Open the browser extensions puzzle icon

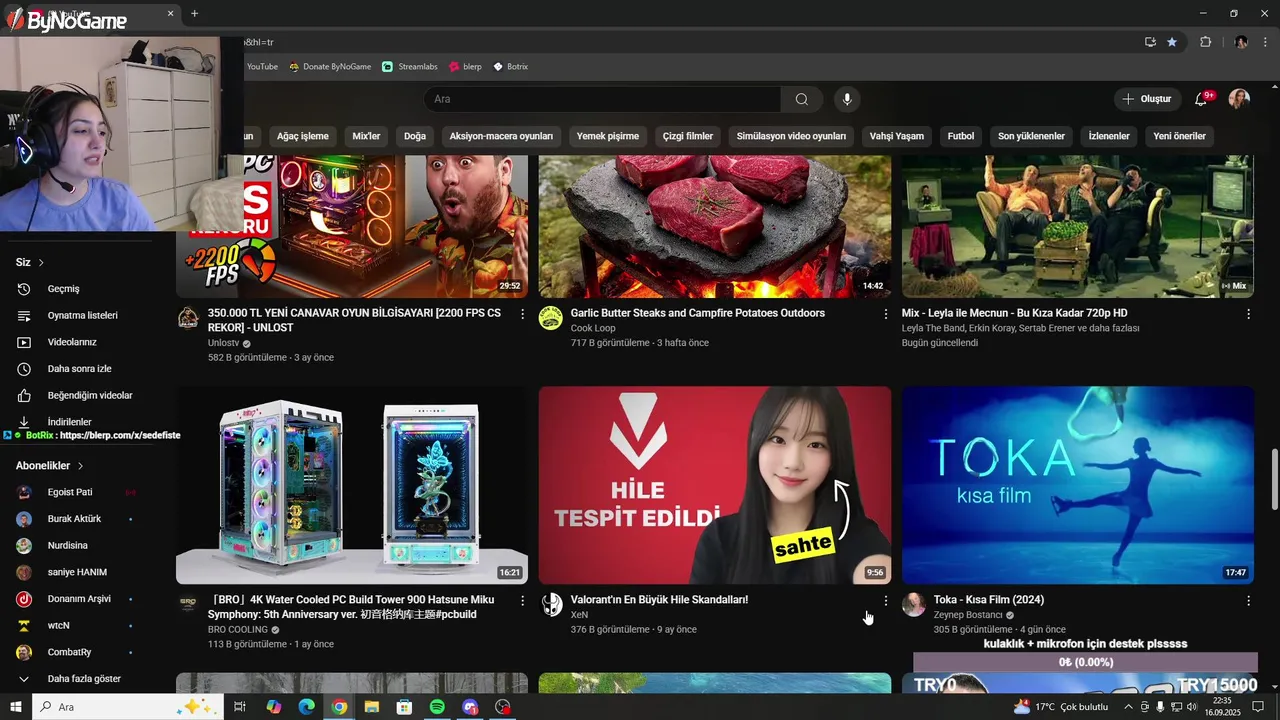(1205, 42)
